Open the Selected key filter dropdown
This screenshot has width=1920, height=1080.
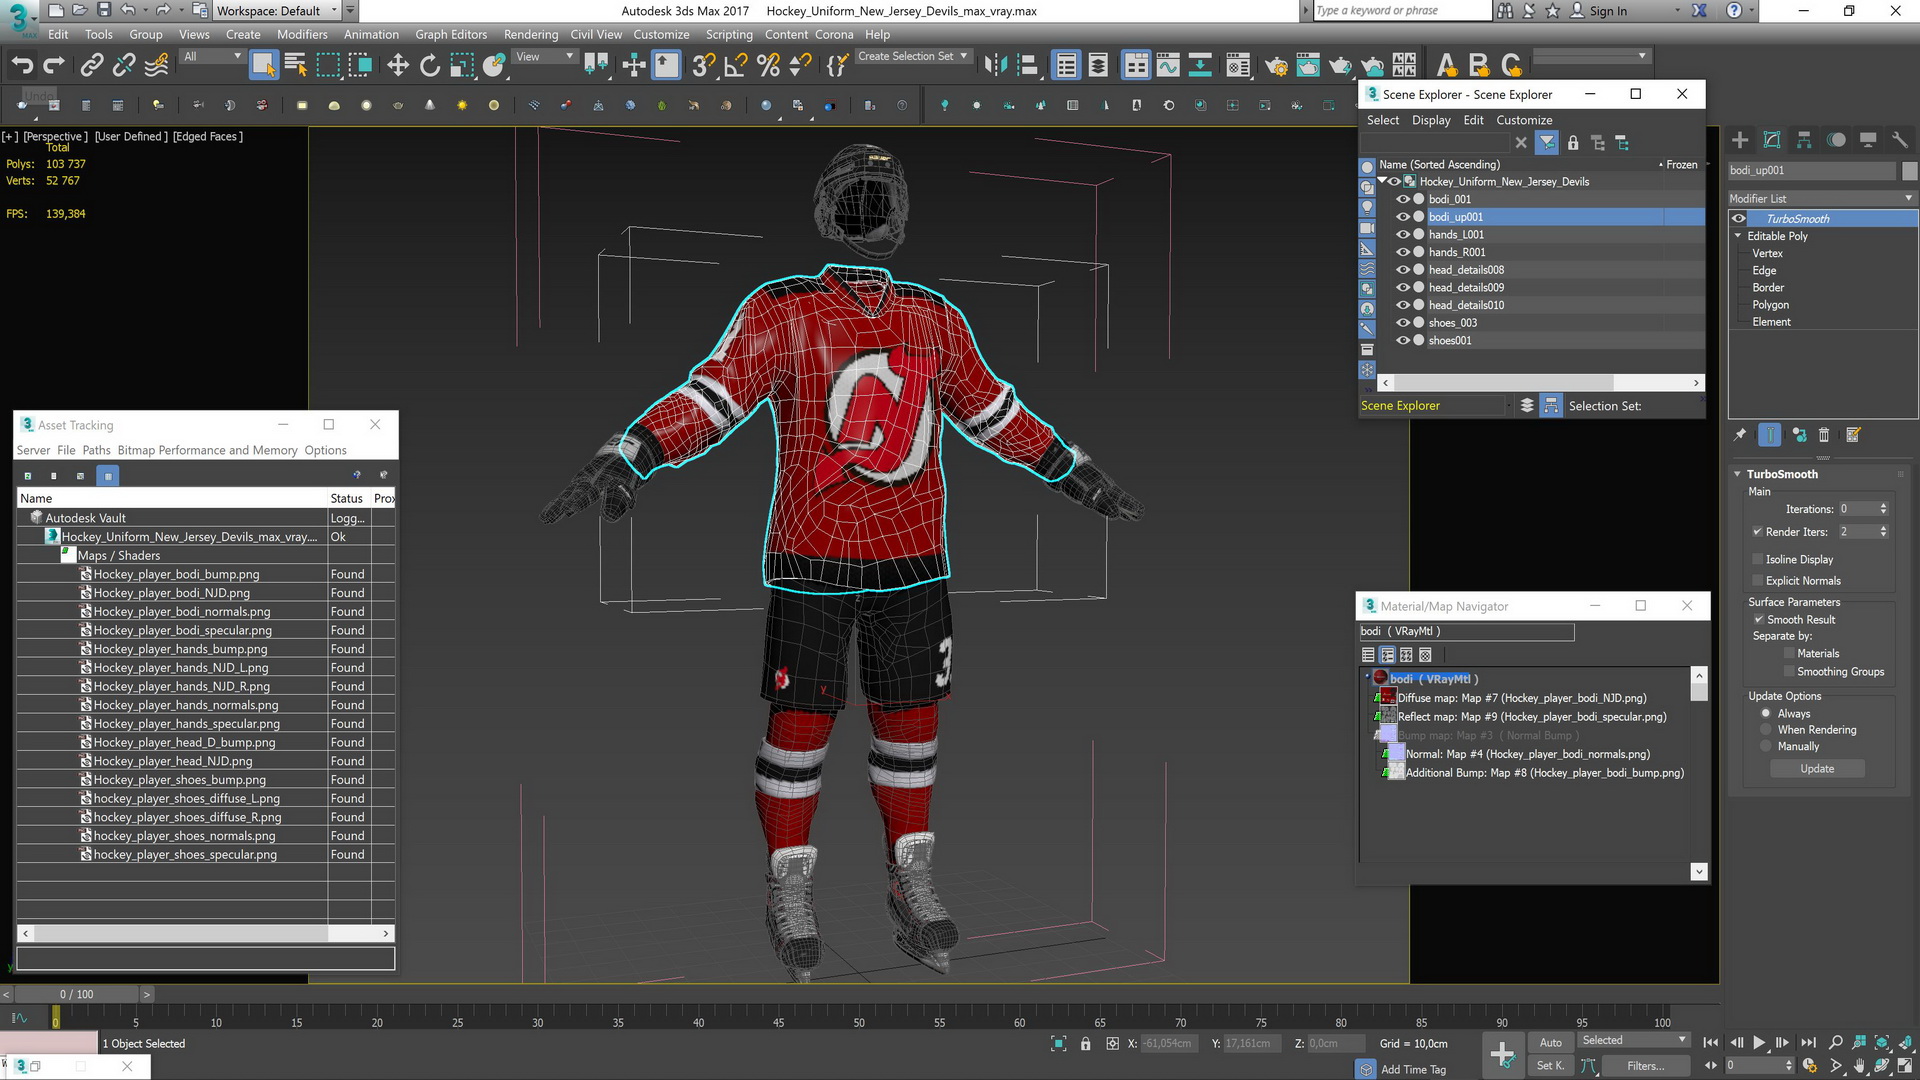[1633, 1041]
